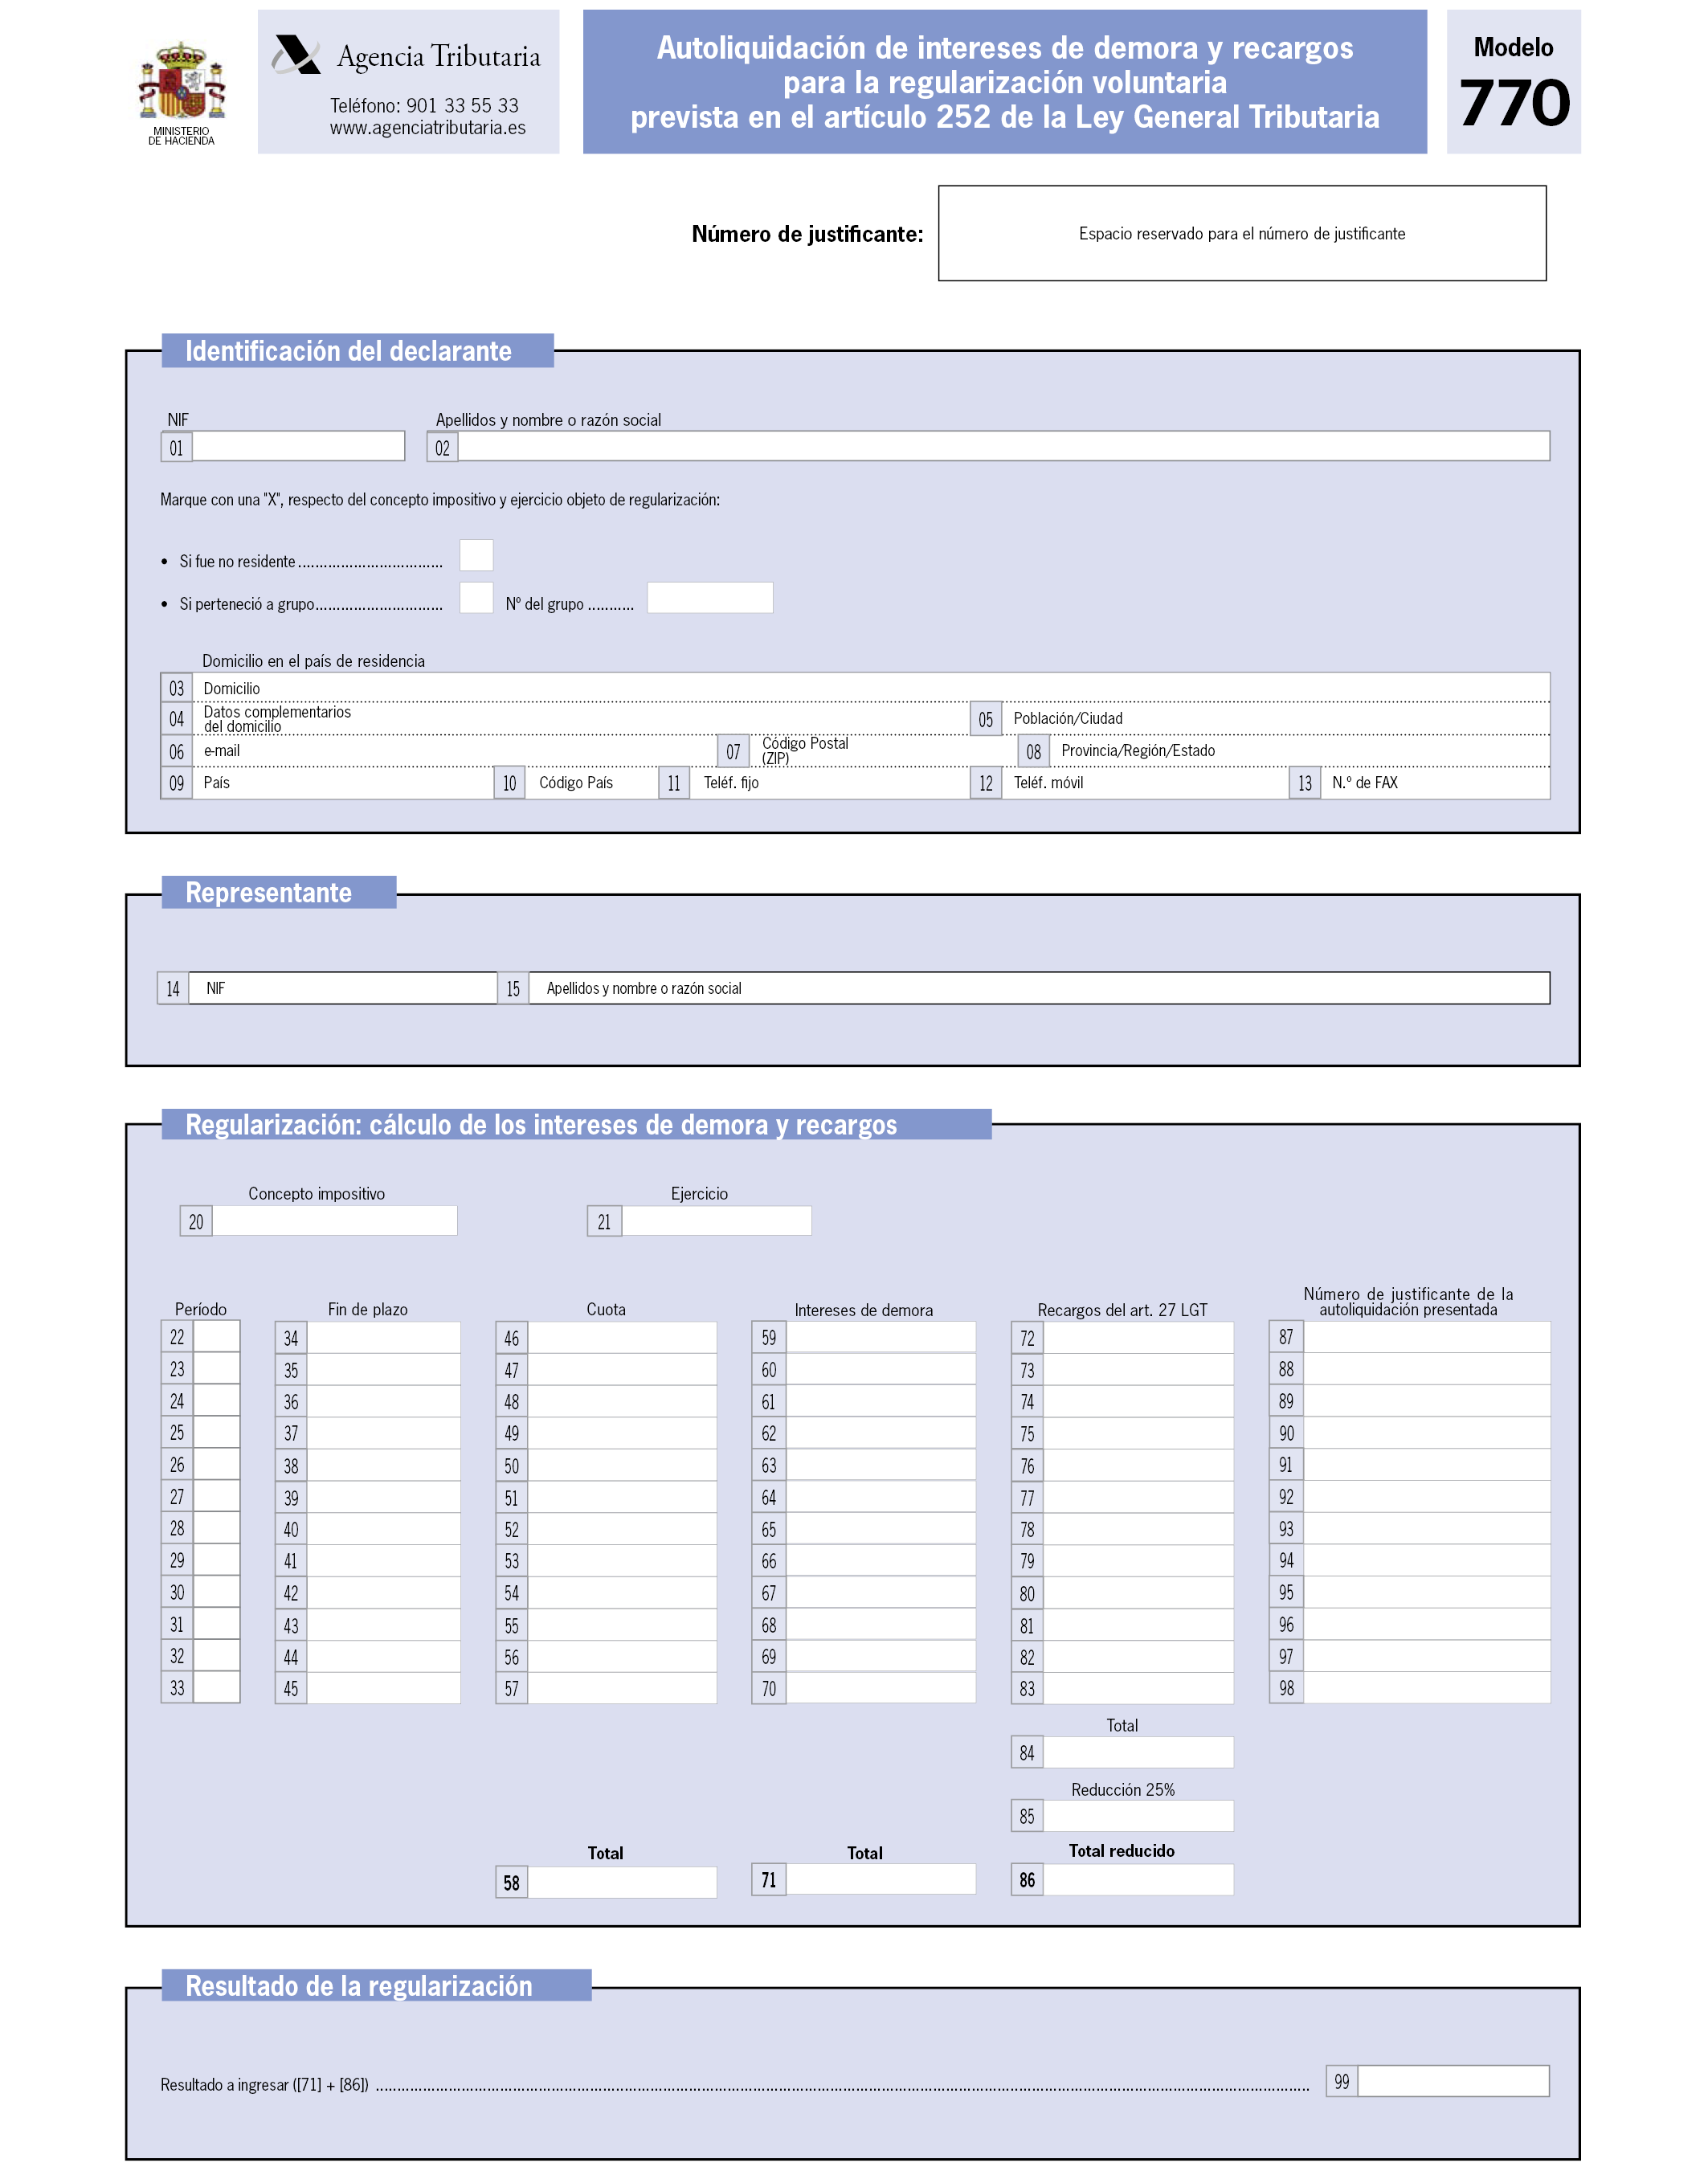The height and width of the screenshot is (2171, 1708).
Task: Click the 'Resultado a ingresar' field 99
Action: (1454, 2081)
